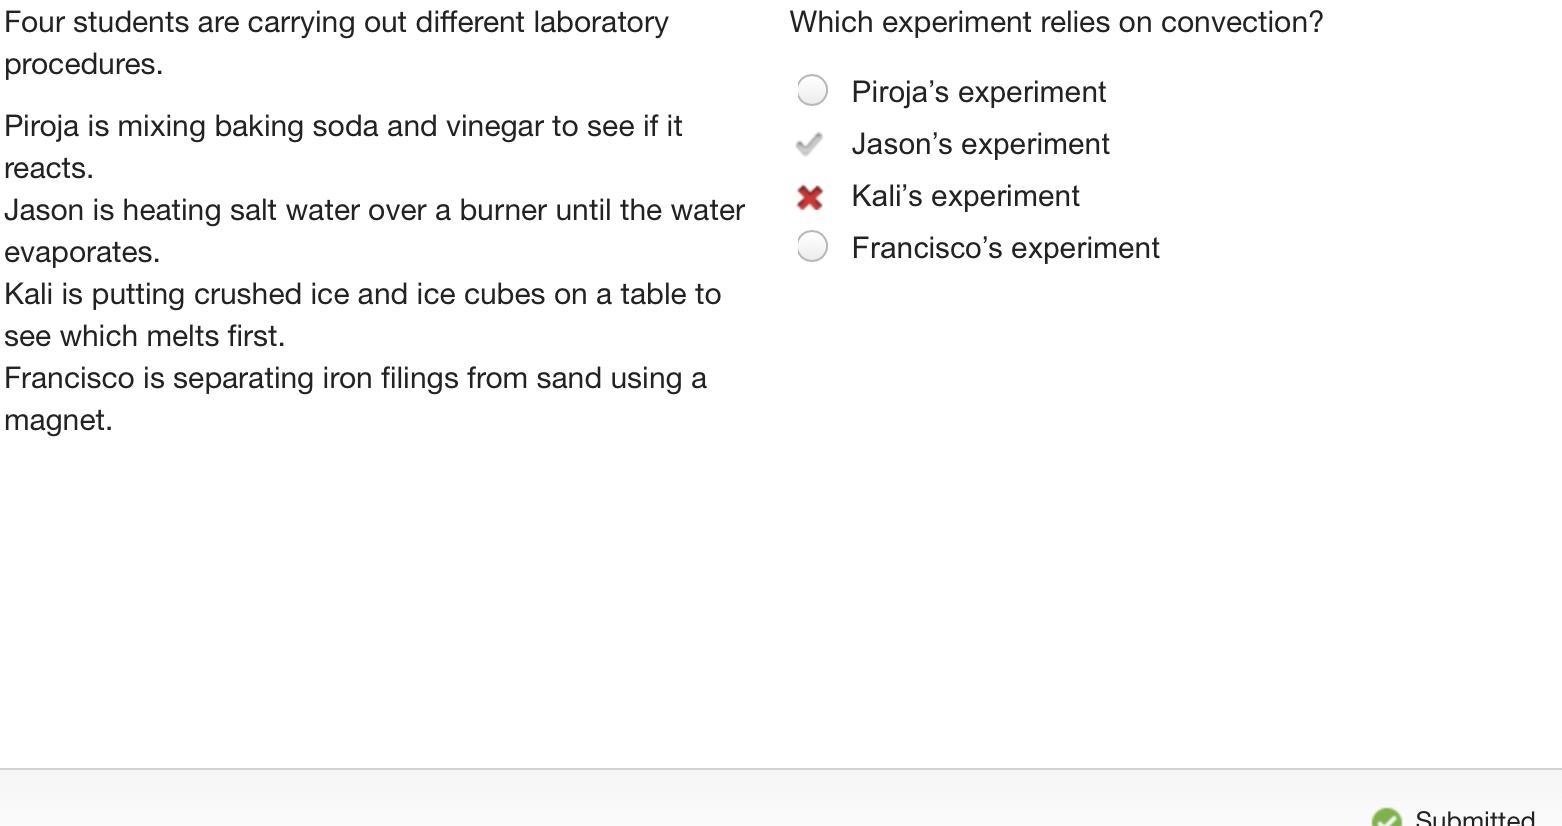Click the Submitted status text
1562x826 pixels.
click(1474, 818)
